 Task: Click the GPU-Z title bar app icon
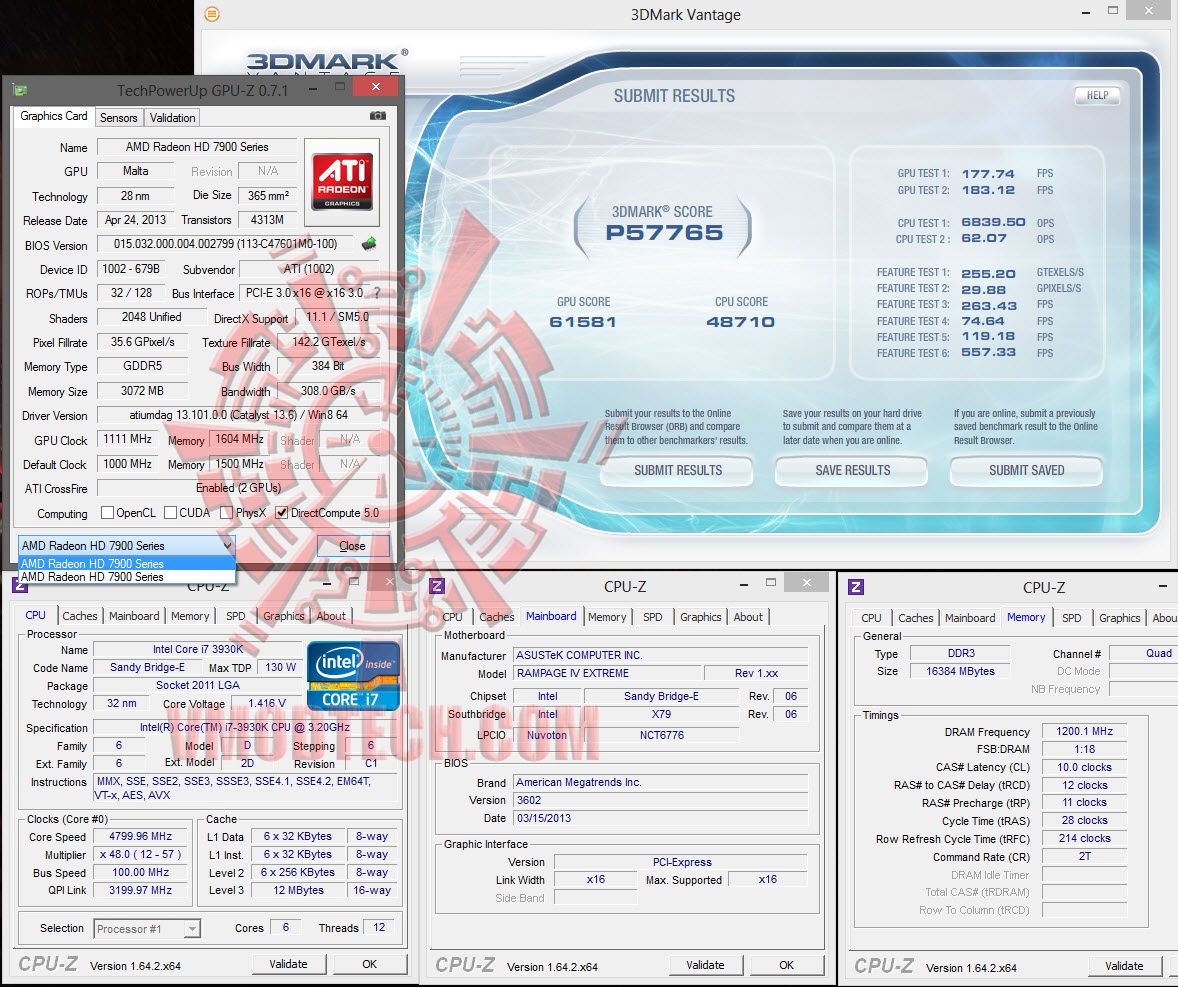click(20, 91)
